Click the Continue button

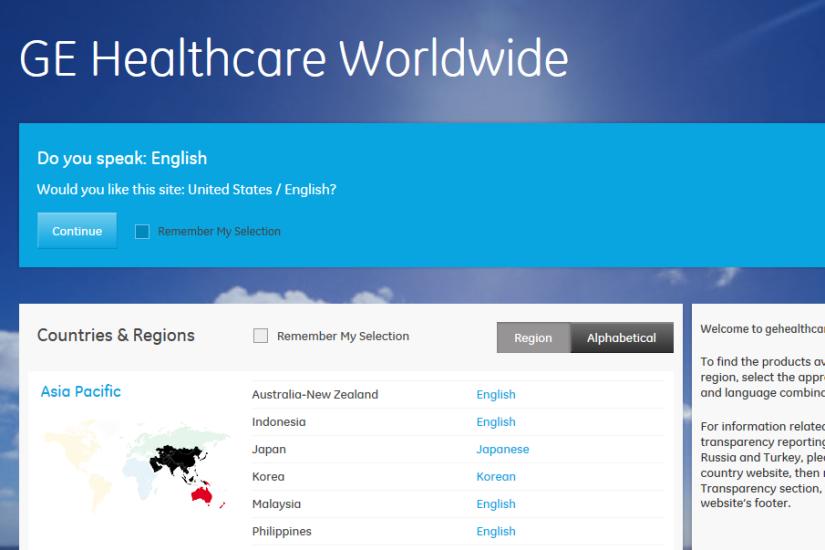77,231
